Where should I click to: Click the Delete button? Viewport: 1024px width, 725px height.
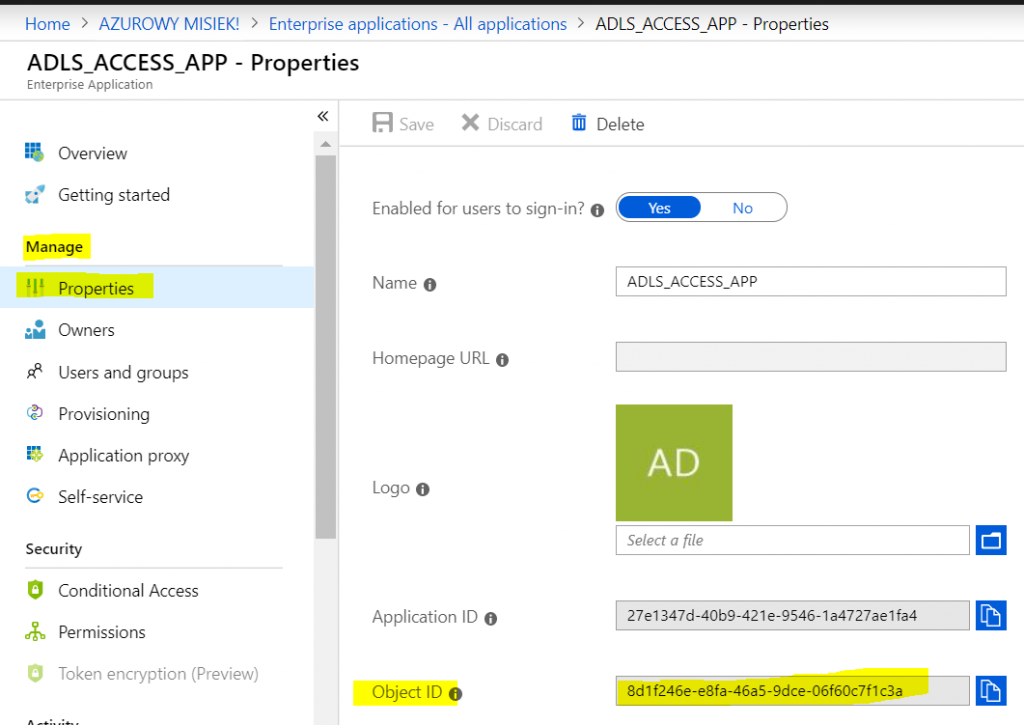coord(607,123)
